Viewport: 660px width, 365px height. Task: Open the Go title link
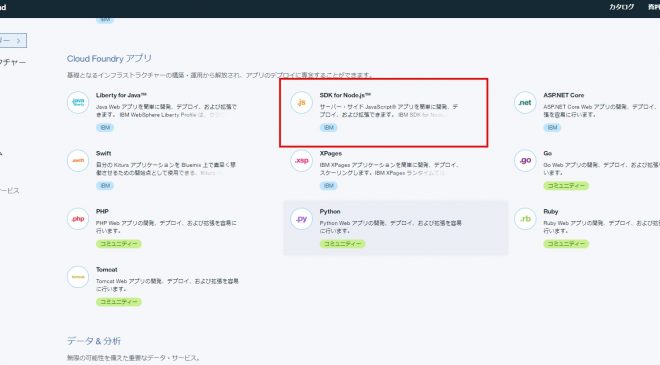click(x=547, y=153)
